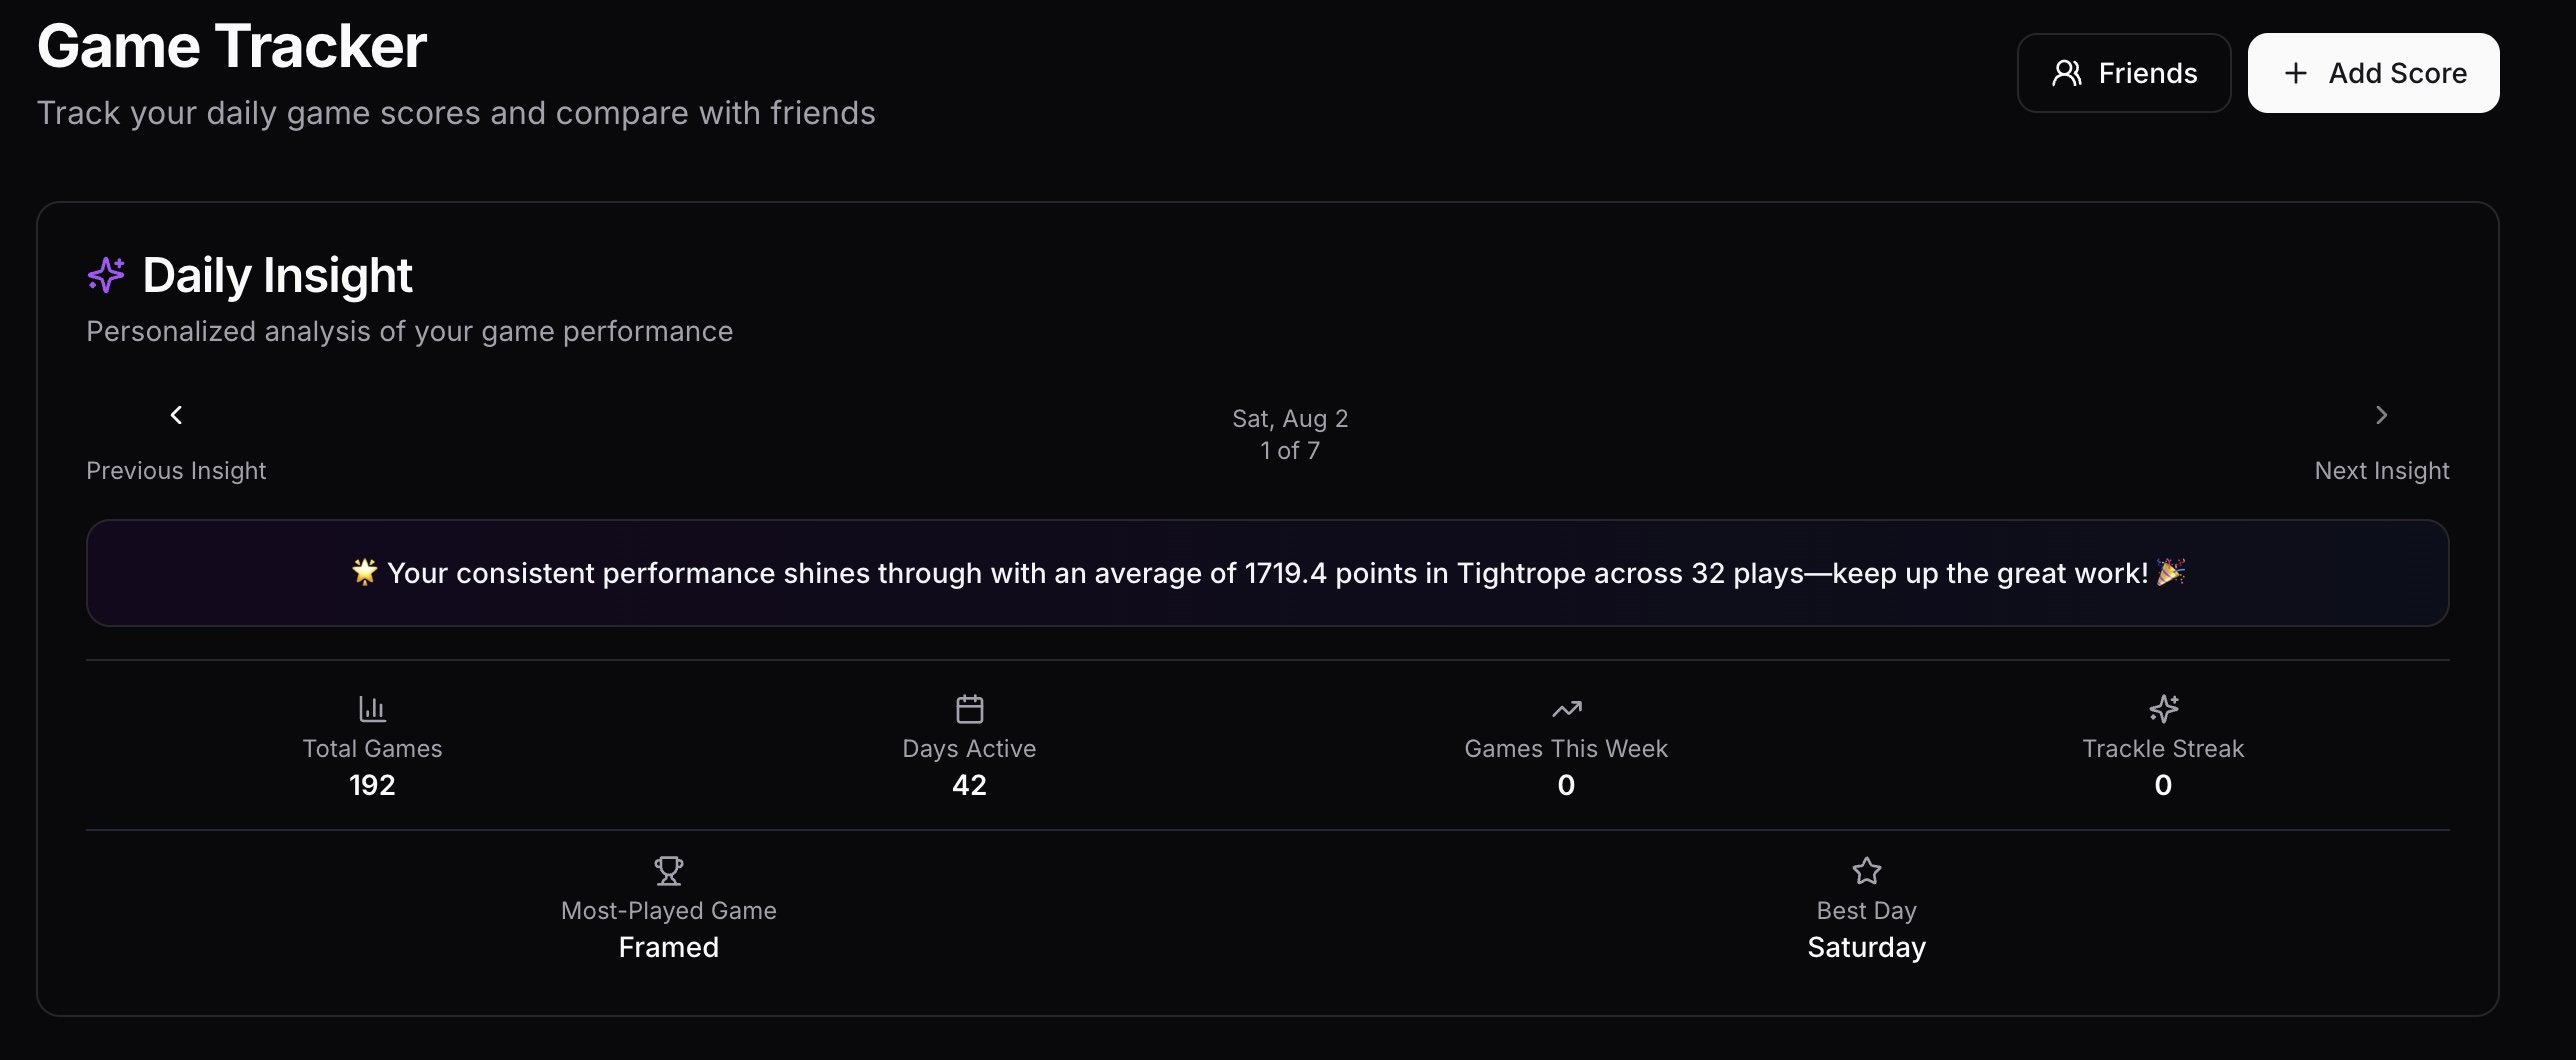This screenshot has height=1060, width=2576.
Task: Click the Daily Insight heading
Action: (x=277, y=276)
